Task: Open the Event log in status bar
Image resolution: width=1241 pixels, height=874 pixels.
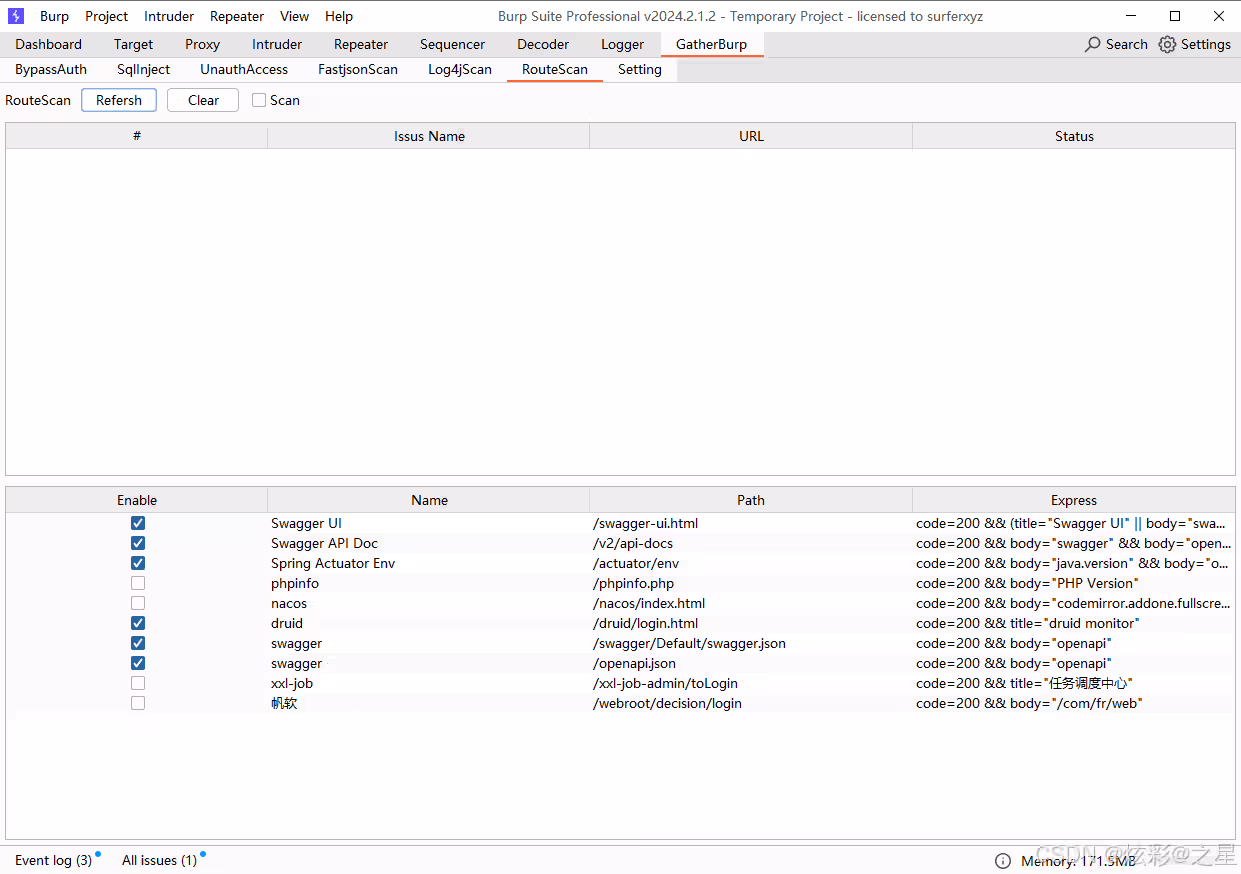Action: [x=53, y=860]
